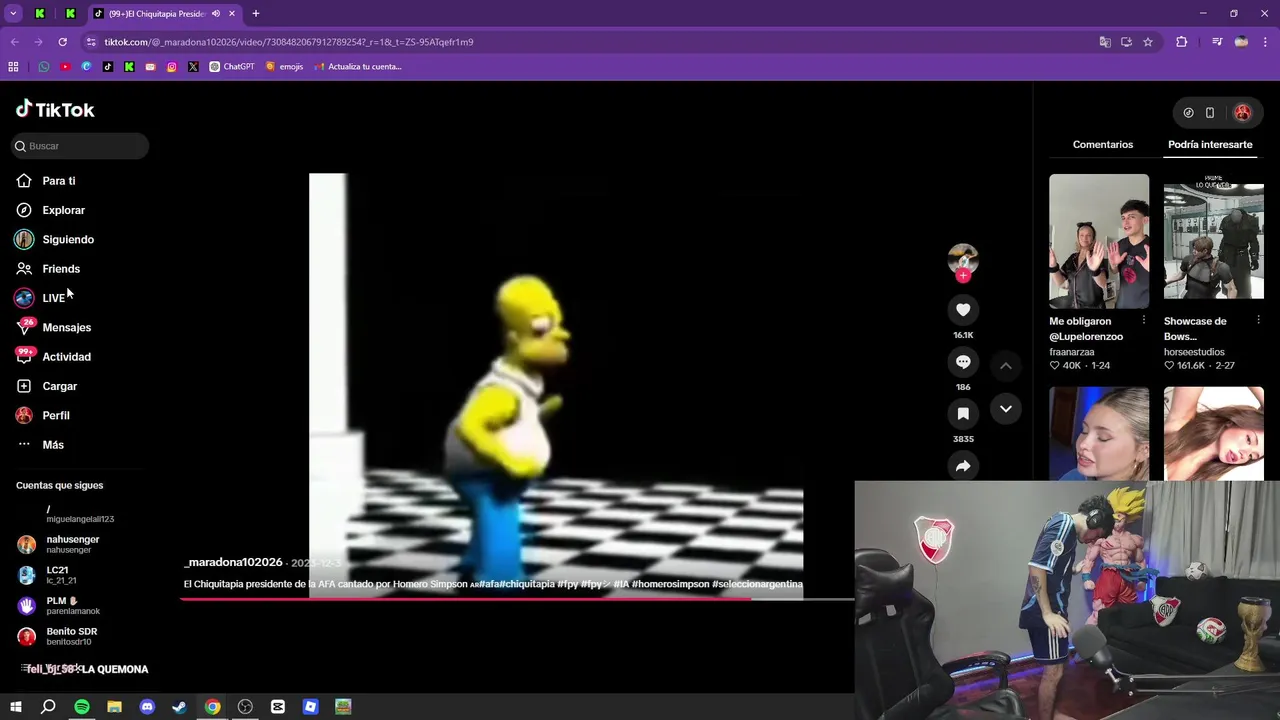Share the video with the arrow icon
This screenshot has height=720, width=1280.
tap(963, 466)
